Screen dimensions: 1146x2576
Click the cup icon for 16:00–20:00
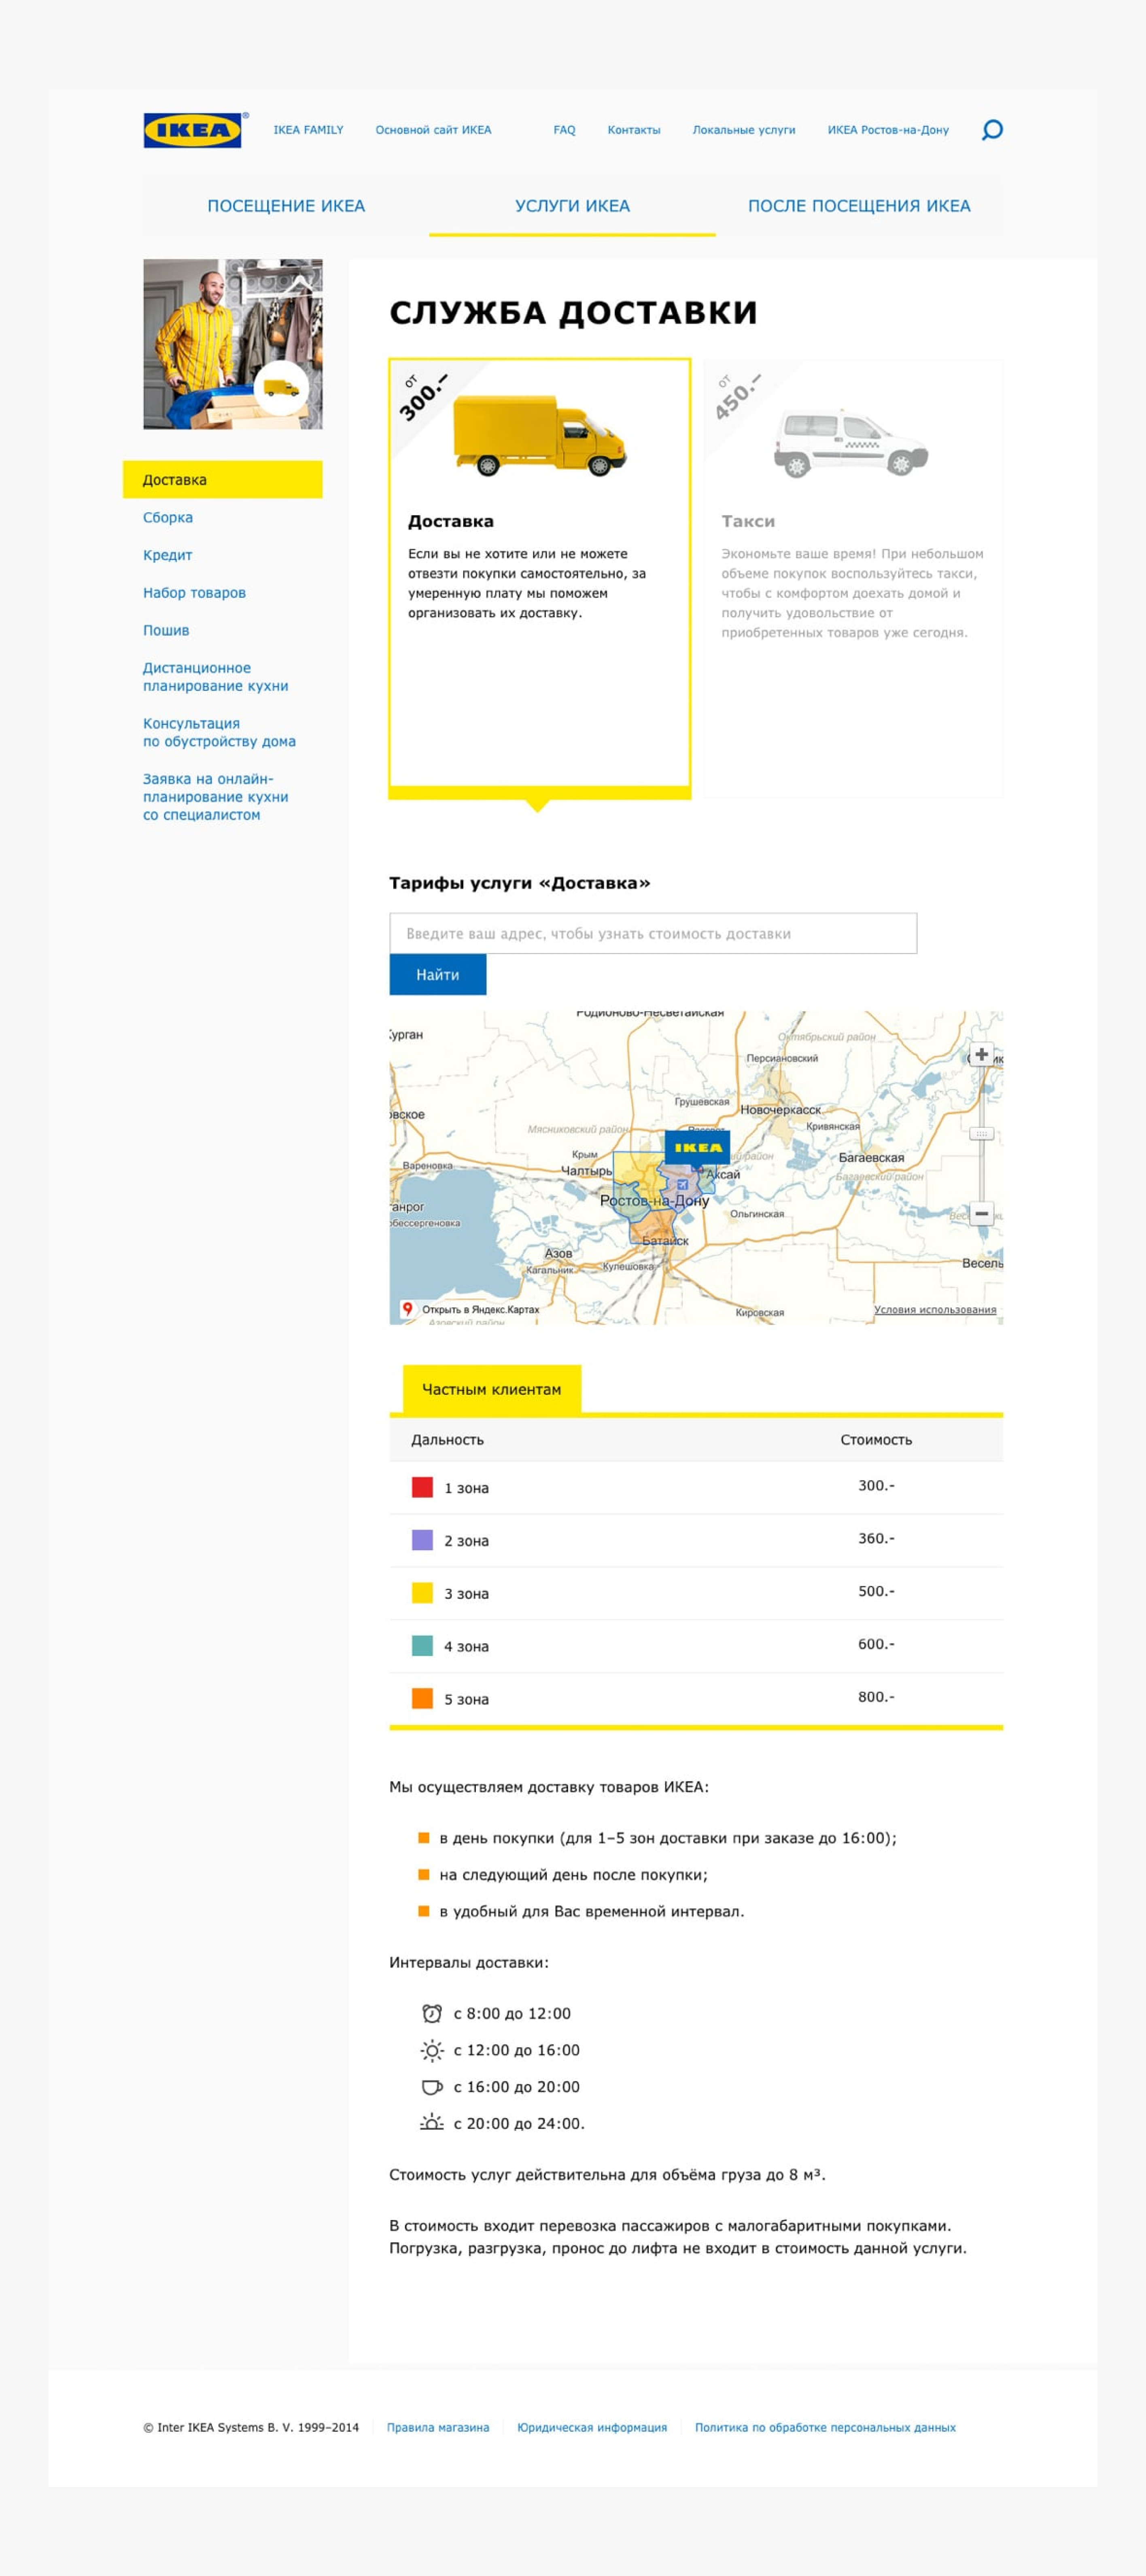[x=432, y=2087]
